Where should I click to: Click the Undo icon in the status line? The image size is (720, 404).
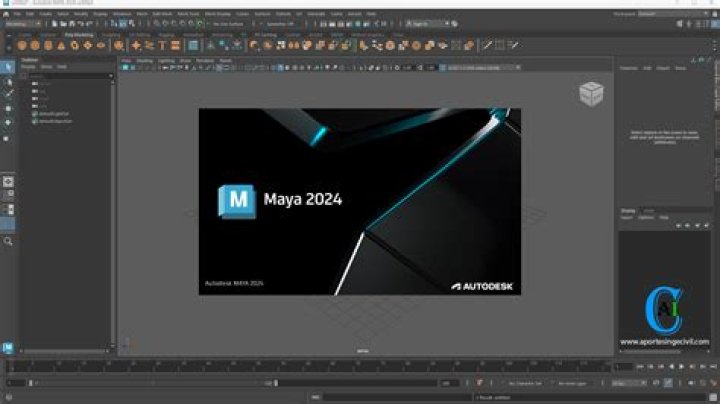pyautogui.click(x=81, y=24)
